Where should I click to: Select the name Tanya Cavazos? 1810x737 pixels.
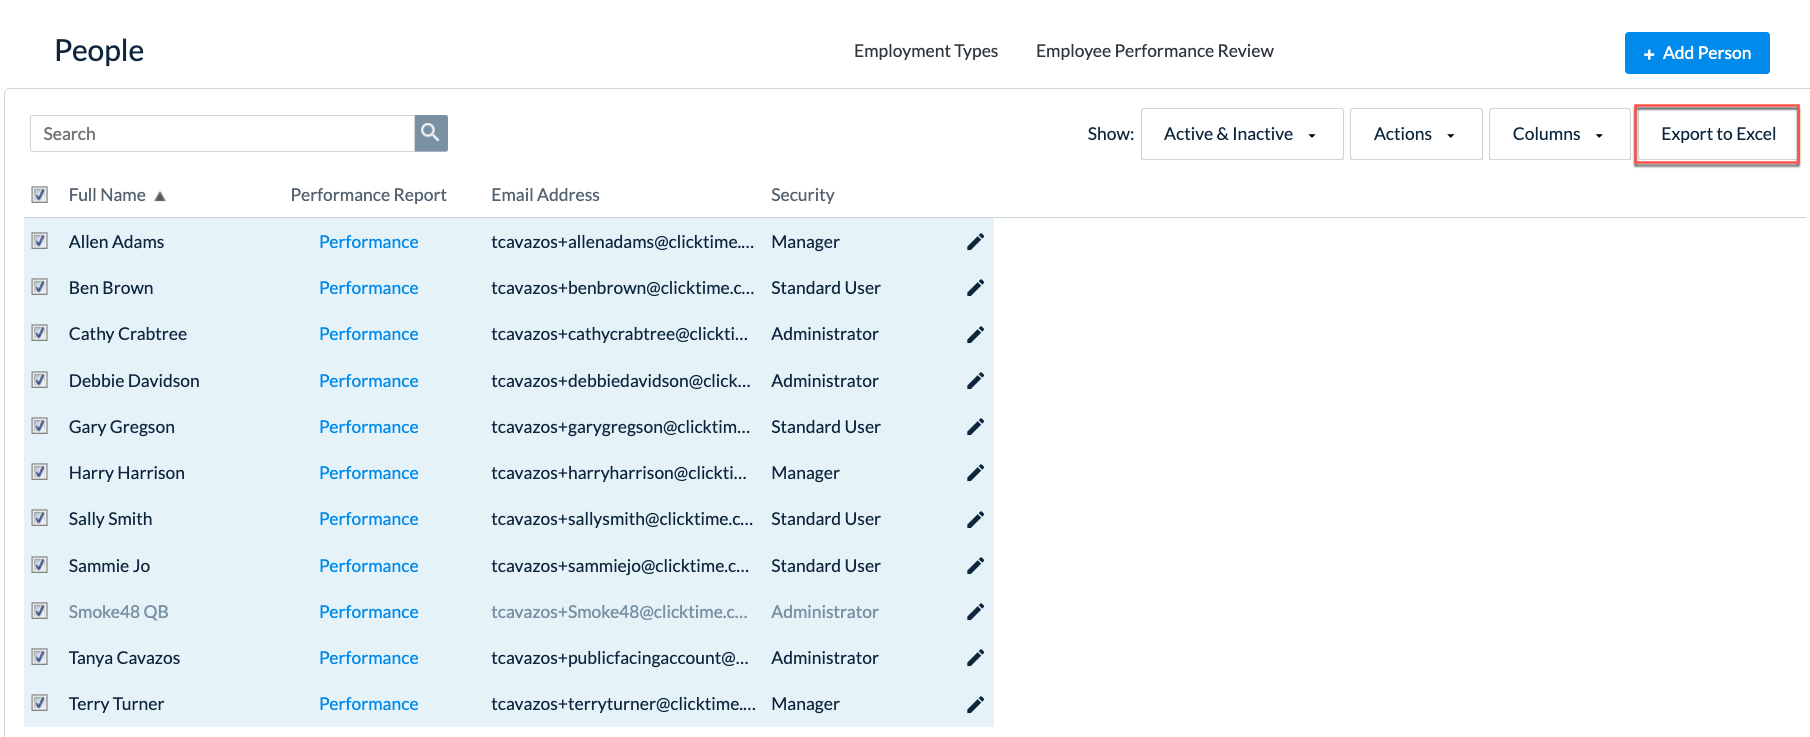(124, 658)
